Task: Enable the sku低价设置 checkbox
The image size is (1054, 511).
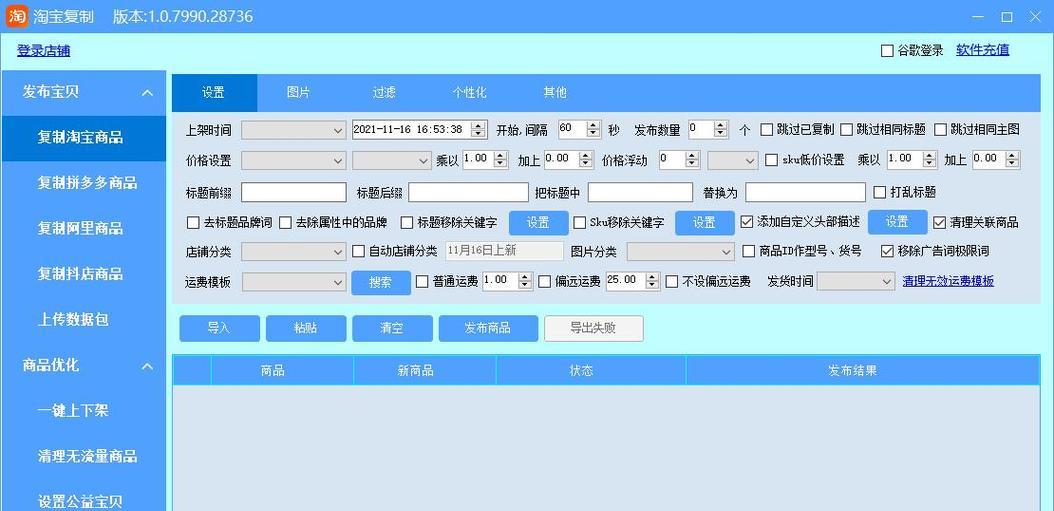Action: pyautogui.click(x=772, y=161)
